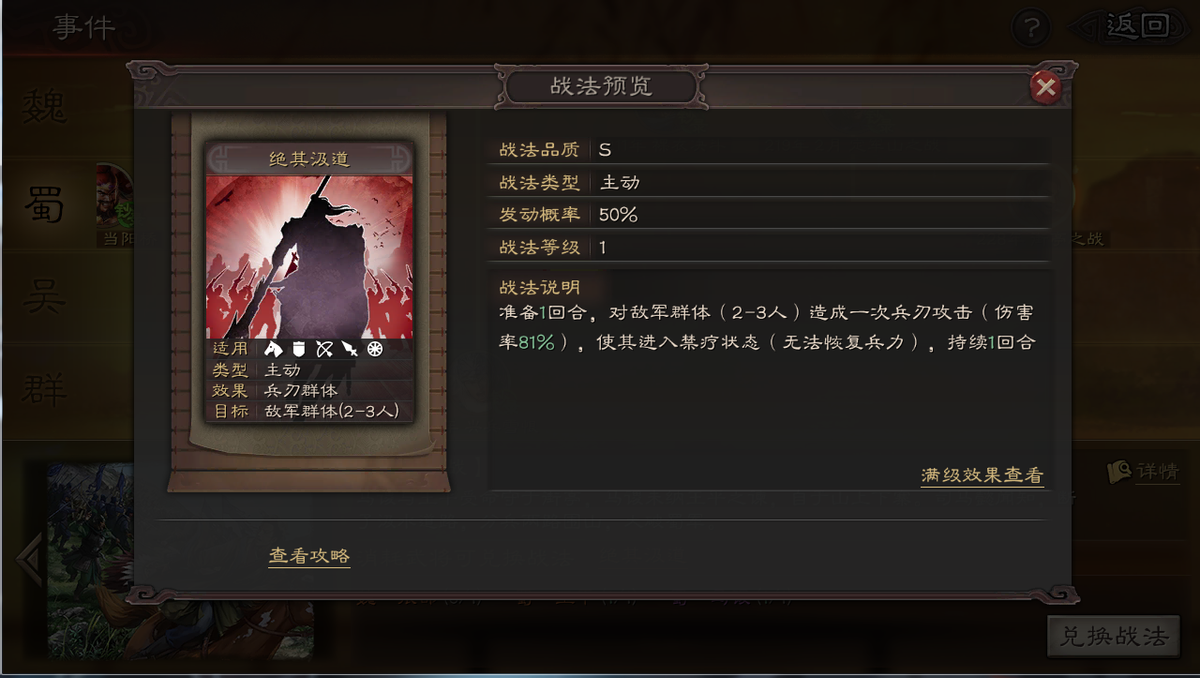This screenshot has height=678, width=1200.
Task: Click the bow archer icon
Action: coord(324,349)
